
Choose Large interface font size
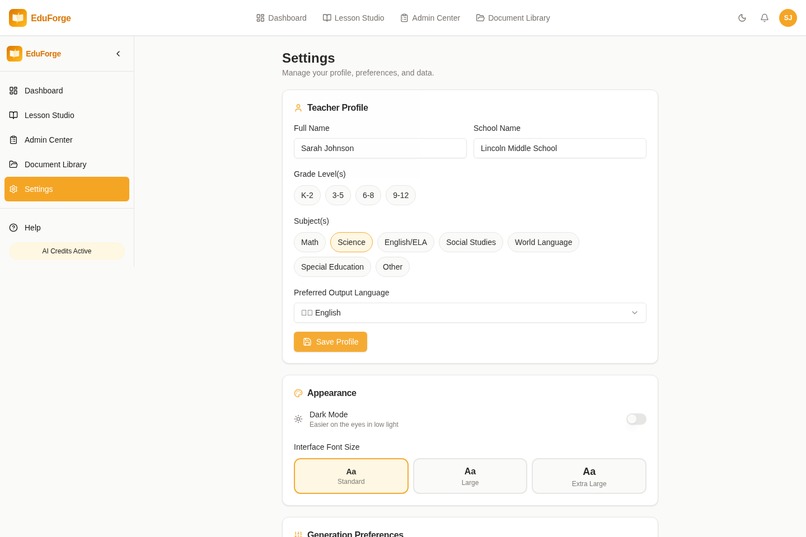coord(470,476)
